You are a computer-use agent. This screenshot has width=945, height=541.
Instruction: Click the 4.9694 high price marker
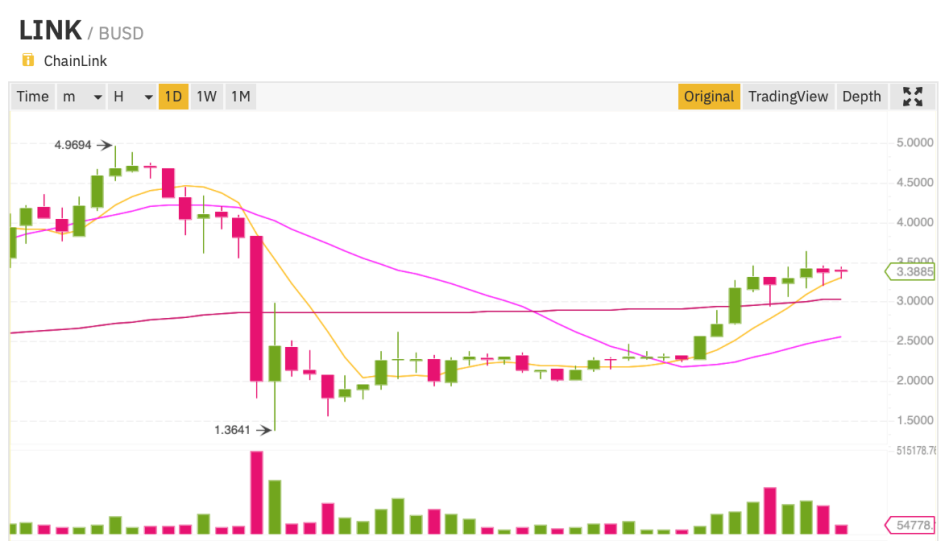click(x=73, y=145)
